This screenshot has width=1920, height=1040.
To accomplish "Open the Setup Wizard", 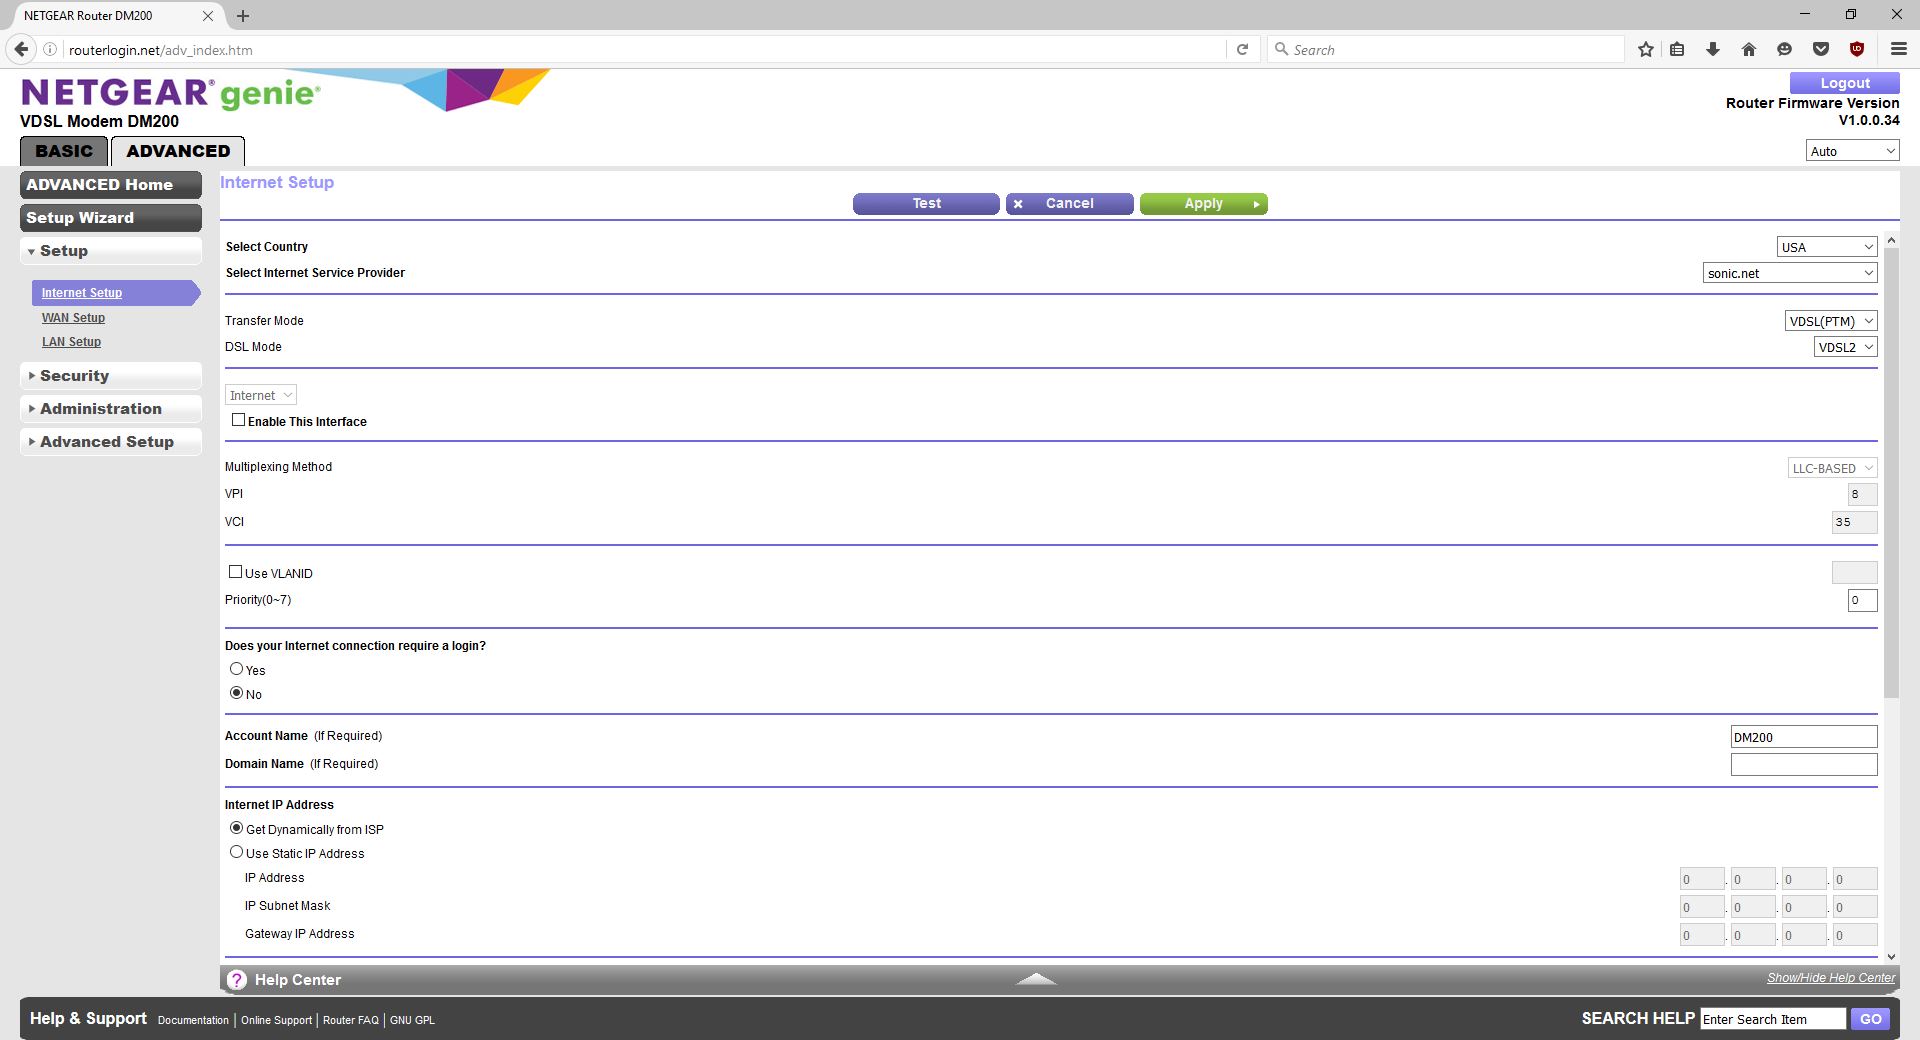I will point(110,218).
